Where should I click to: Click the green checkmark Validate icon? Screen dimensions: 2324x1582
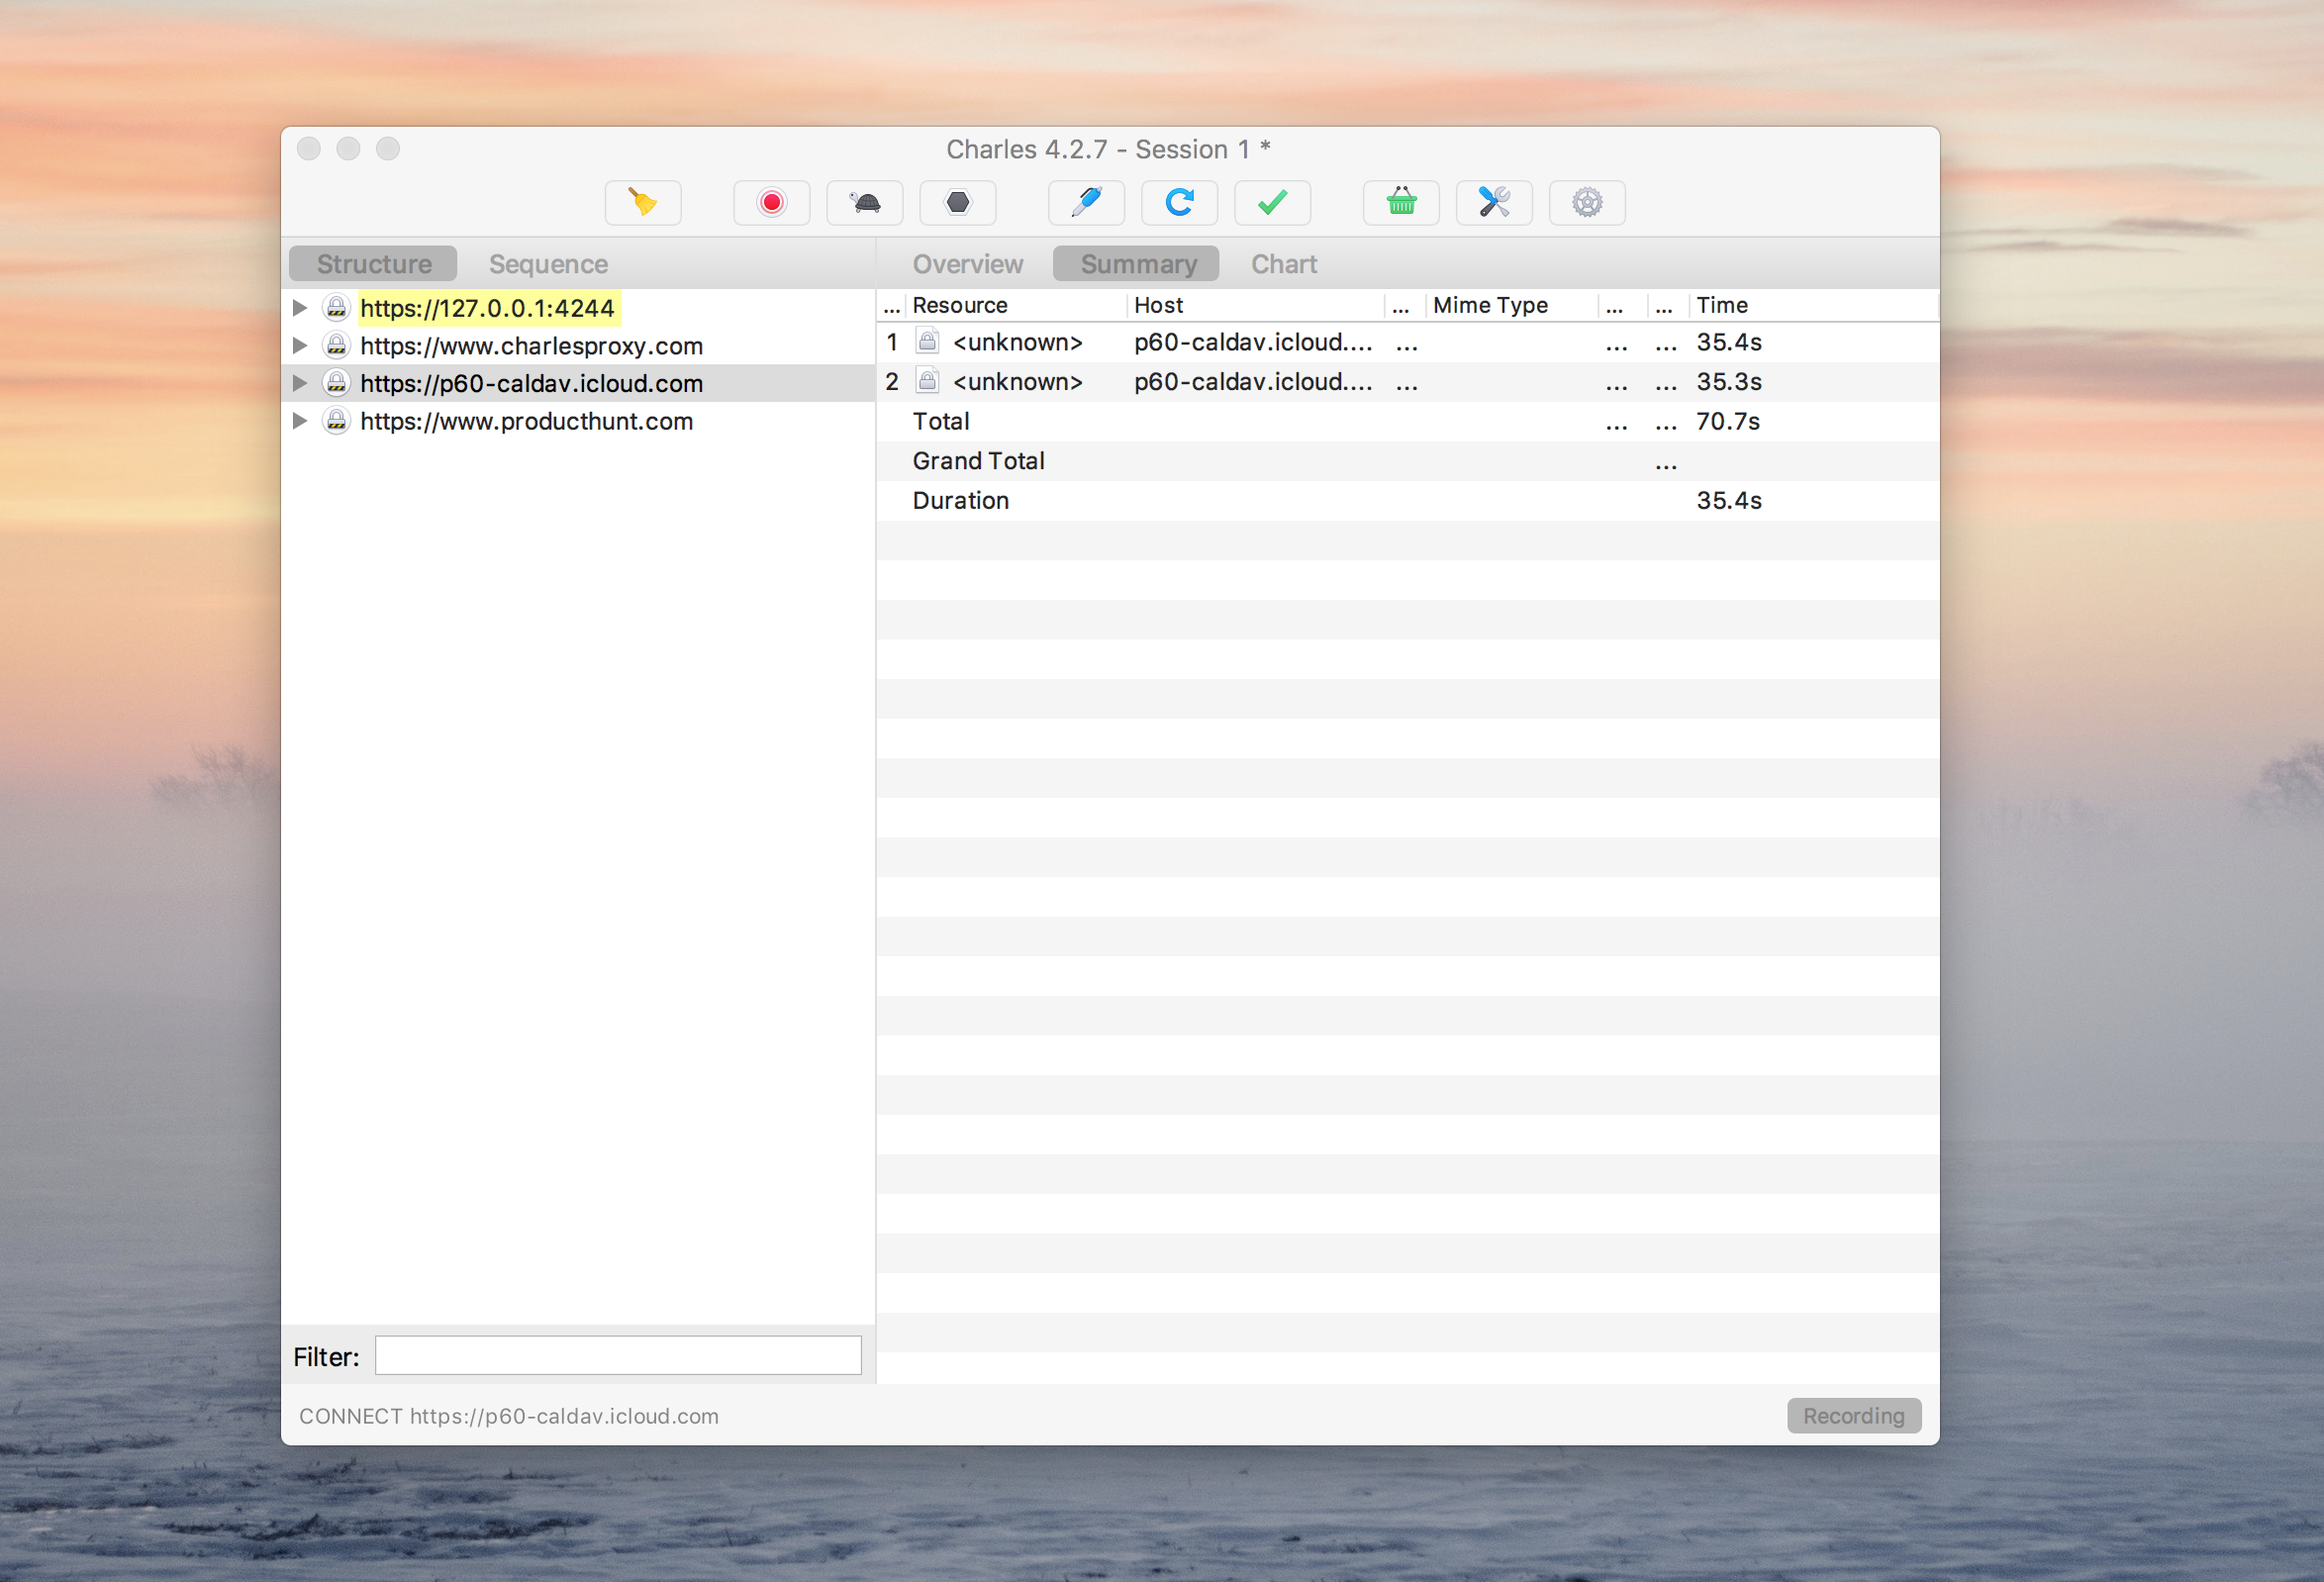click(1272, 203)
